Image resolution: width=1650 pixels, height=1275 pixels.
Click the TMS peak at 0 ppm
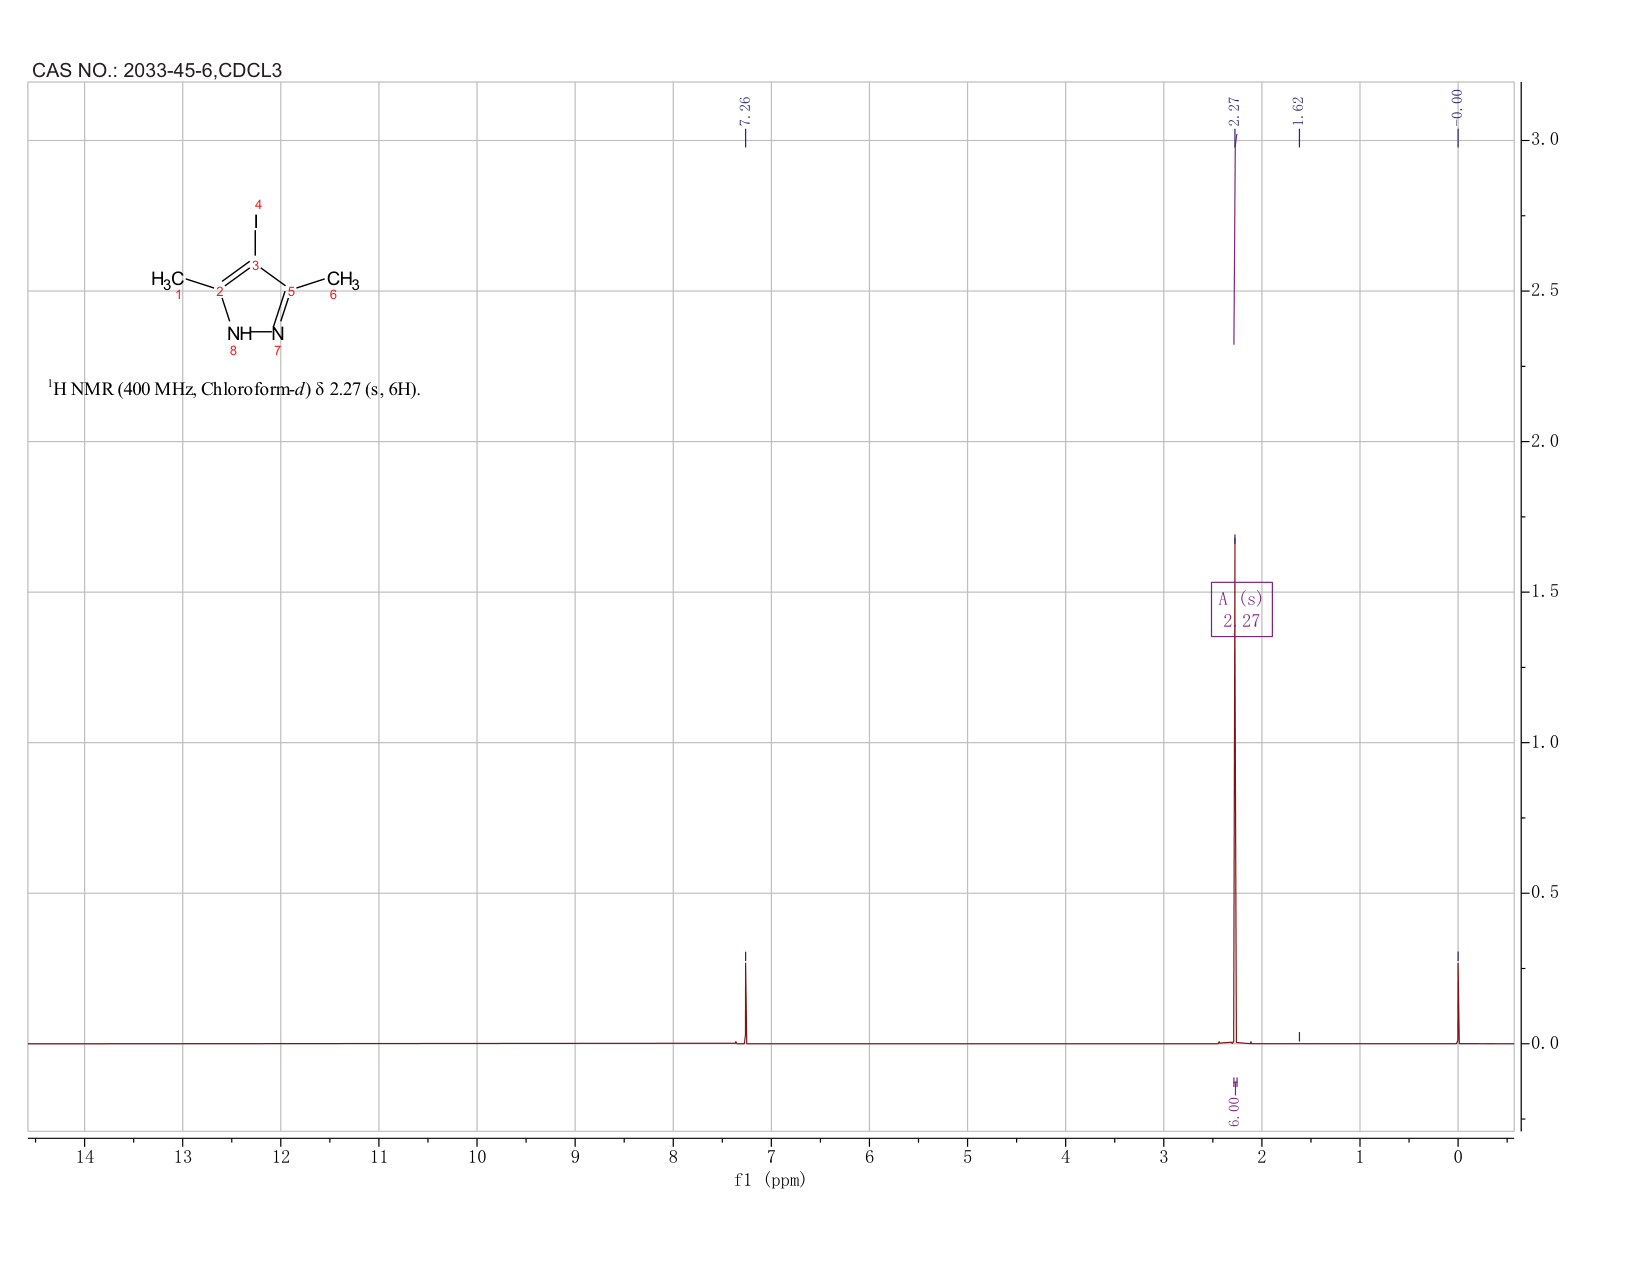pyautogui.click(x=1457, y=1003)
